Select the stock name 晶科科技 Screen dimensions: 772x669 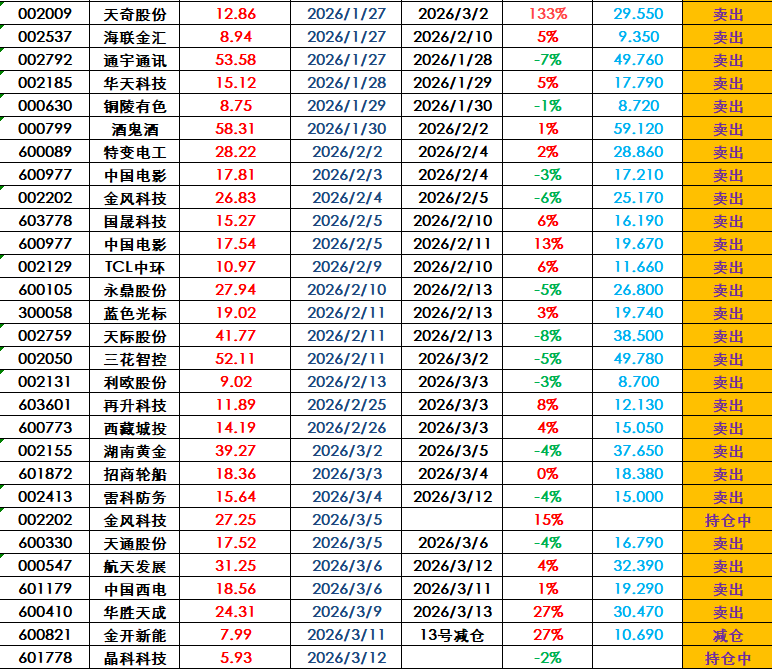[x=135, y=659]
